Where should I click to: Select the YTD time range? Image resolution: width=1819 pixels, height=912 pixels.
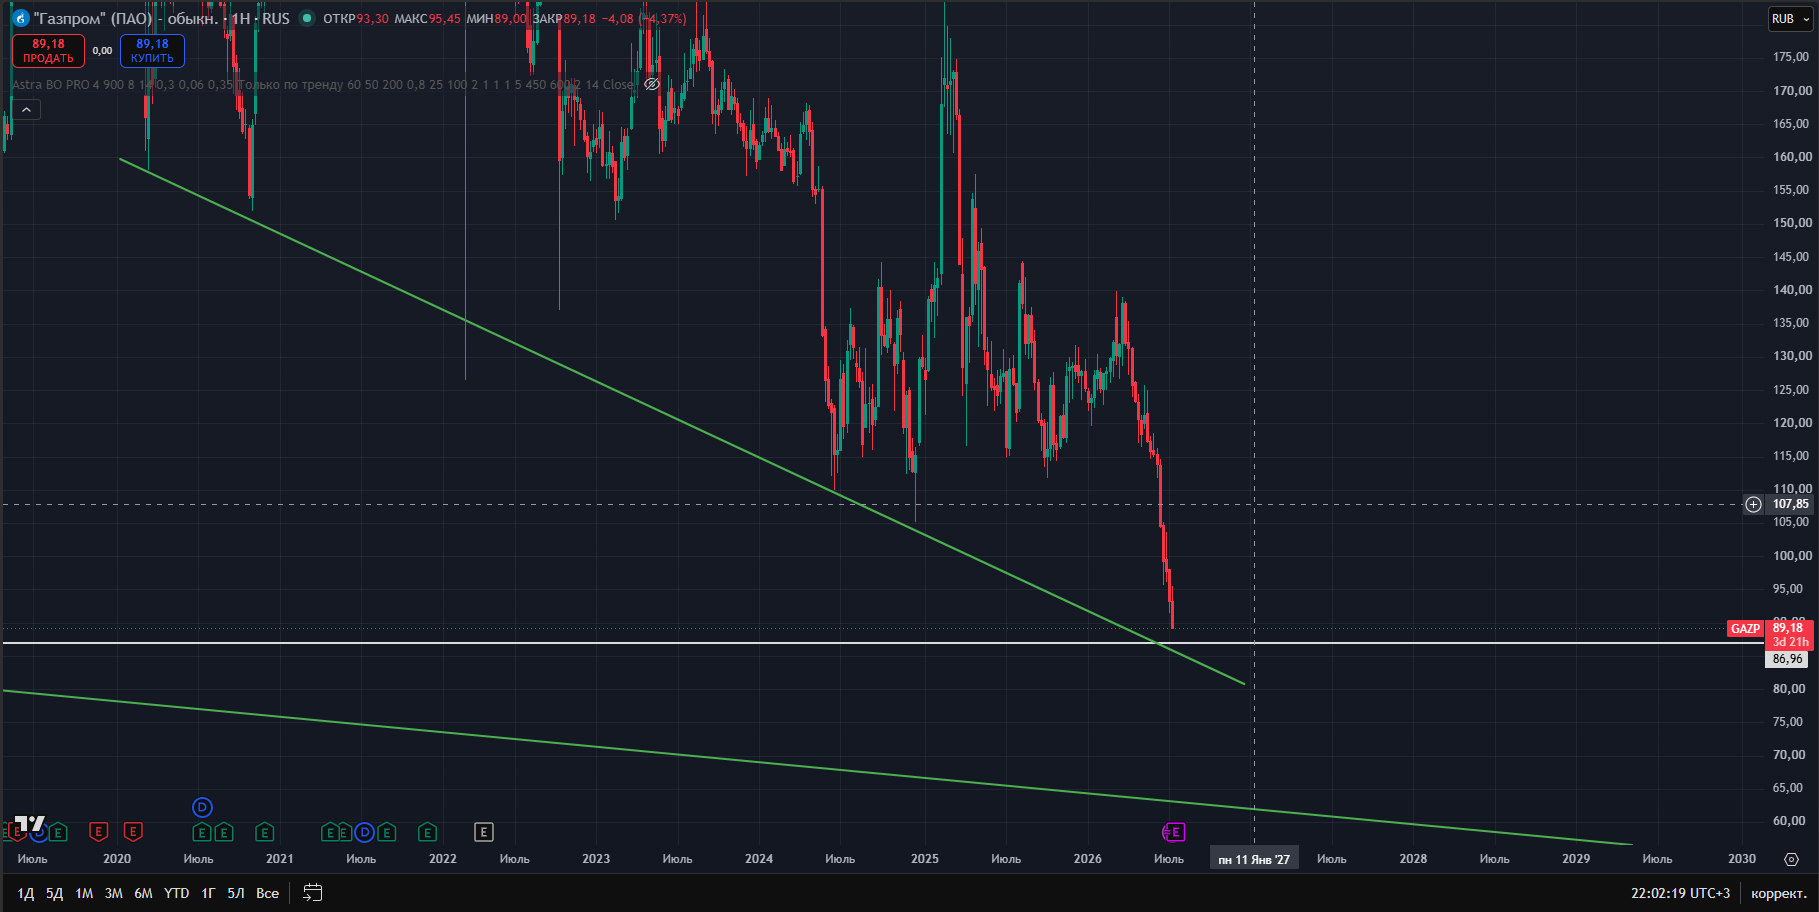(177, 893)
